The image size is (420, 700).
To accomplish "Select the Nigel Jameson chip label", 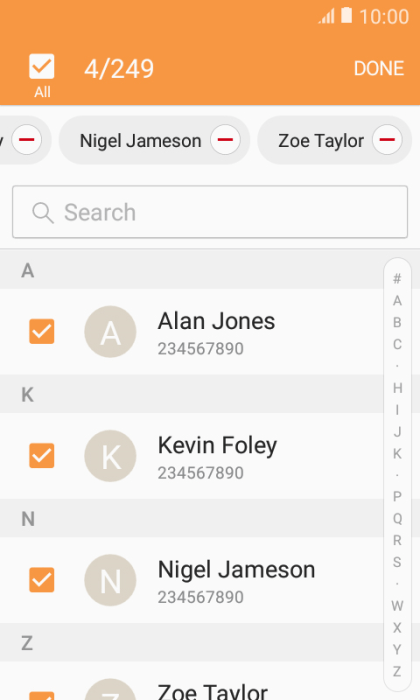I will (140, 141).
